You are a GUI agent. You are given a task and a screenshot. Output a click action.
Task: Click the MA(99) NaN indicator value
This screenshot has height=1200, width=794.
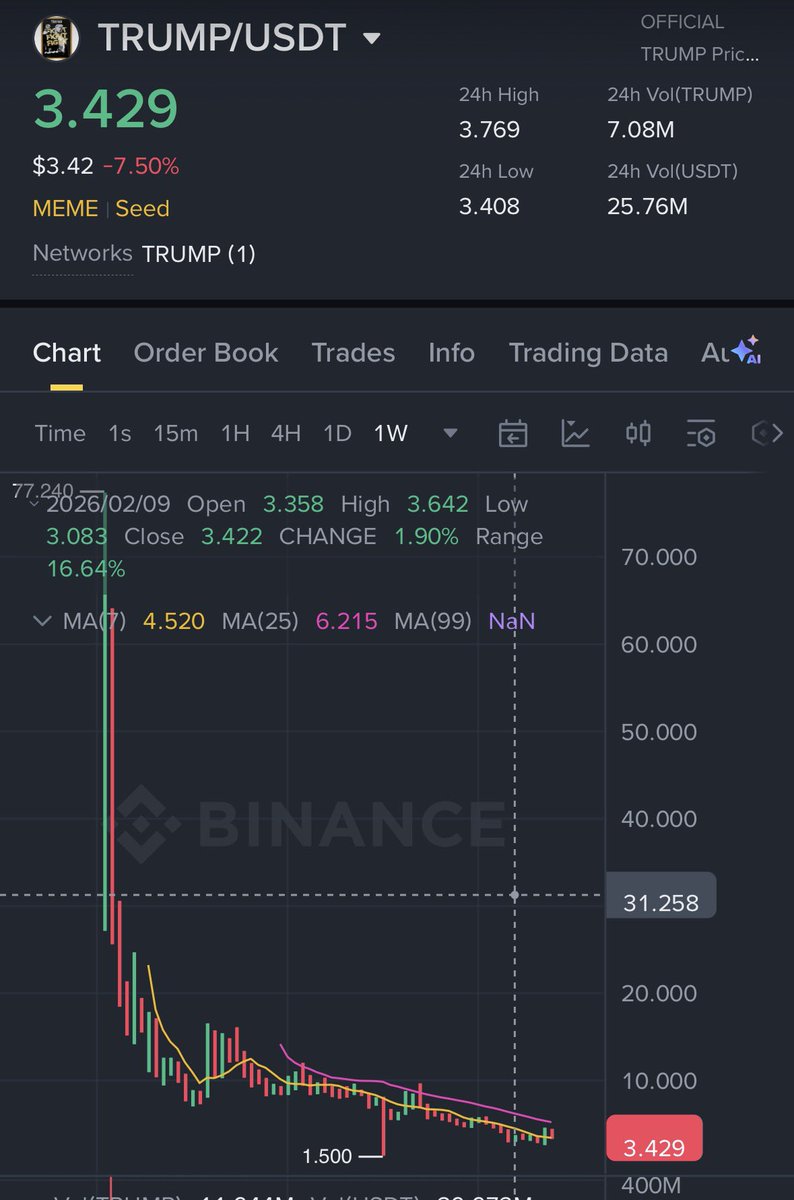point(511,621)
